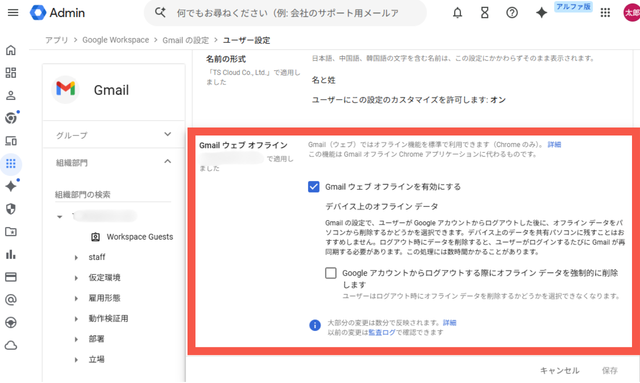Image resolution: width=640 pixels, height=383 pixels.
Task: Expand the 雇用形態 organizational unit
Action: tap(76, 298)
